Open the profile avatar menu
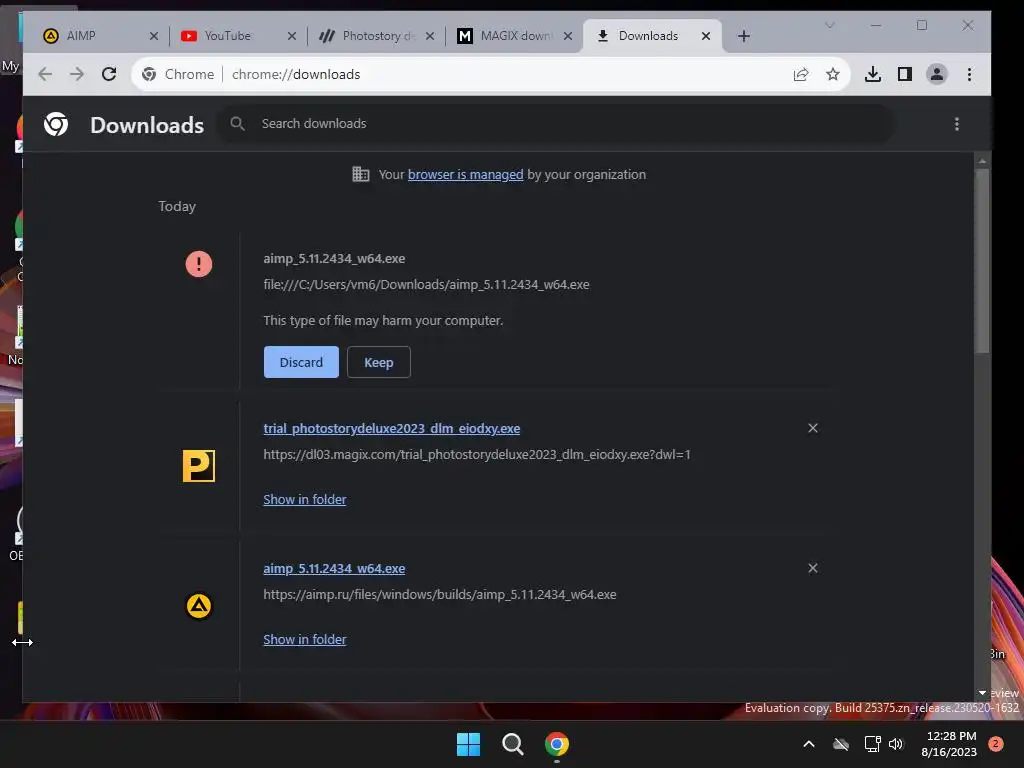Viewport: 1024px width, 768px height. (936, 74)
